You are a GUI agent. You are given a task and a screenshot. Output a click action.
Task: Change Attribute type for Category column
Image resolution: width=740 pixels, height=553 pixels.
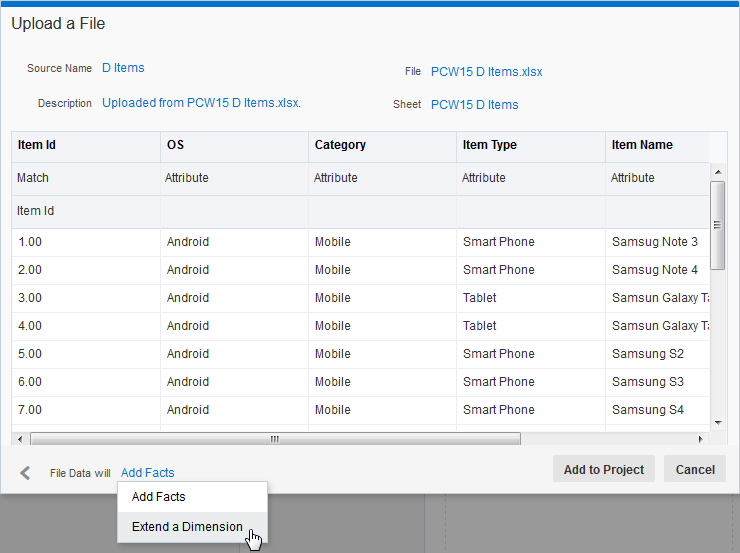(x=382, y=178)
